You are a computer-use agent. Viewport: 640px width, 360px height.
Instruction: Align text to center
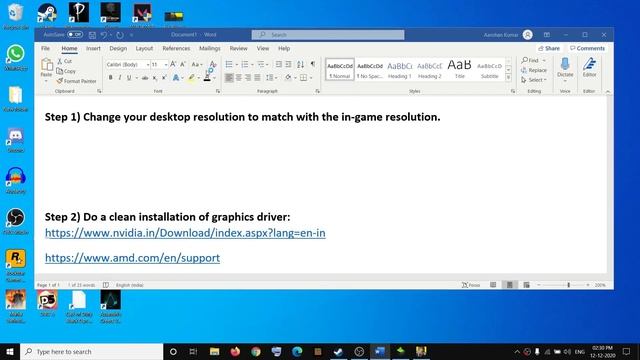click(239, 78)
